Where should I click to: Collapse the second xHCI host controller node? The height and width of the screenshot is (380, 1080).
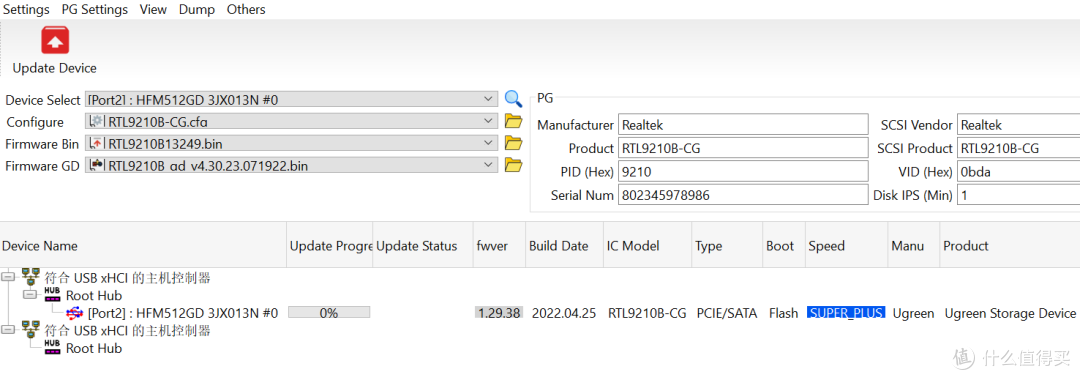pos(8,330)
